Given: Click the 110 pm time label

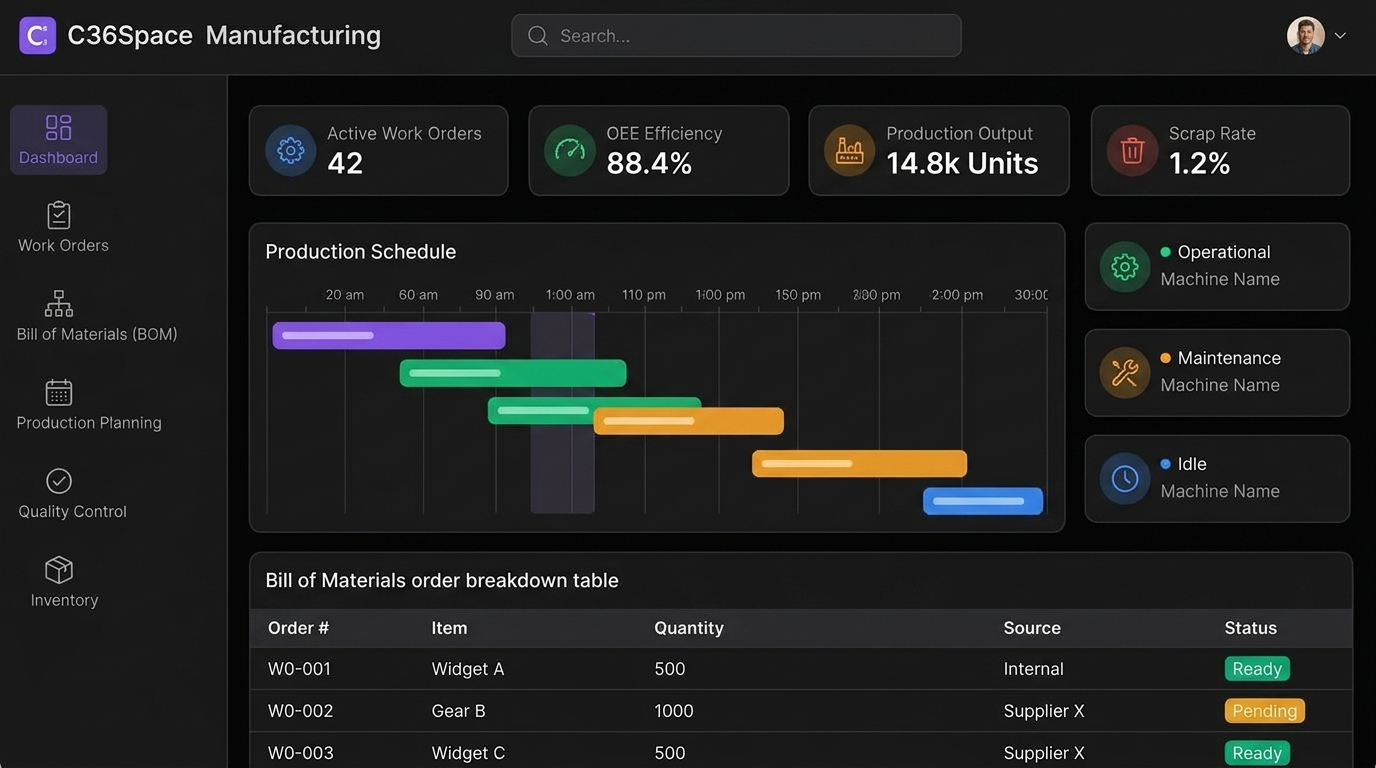Looking at the screenshot, I should click(x=644, y=295).
